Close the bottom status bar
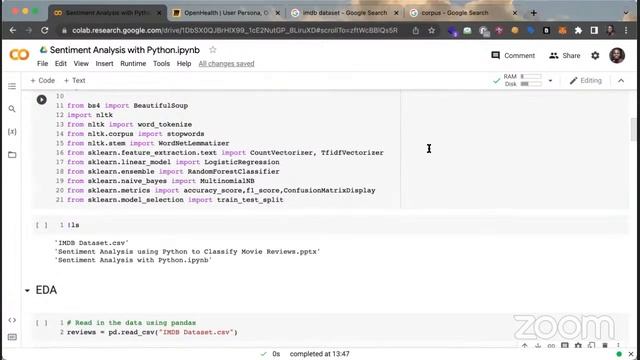This screenshot has height=360, width=640. 631,354
